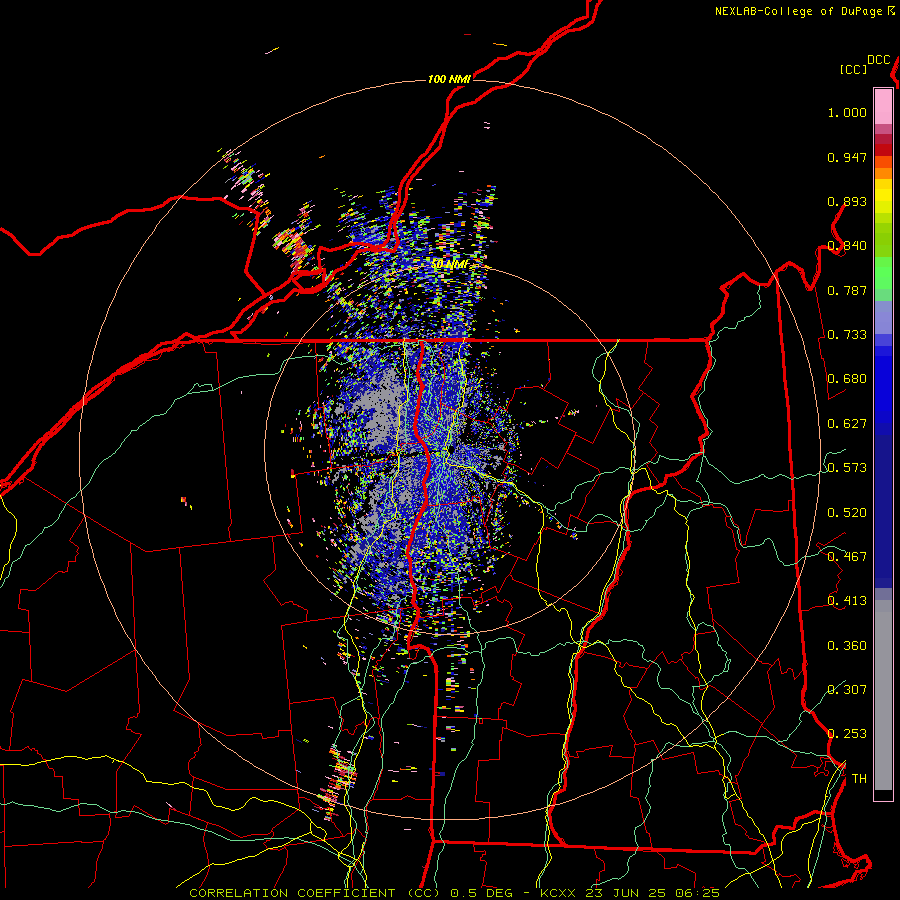Click the 0.360 legend value
The height and width of the screenshot is (900, 900).
(847, 646)
